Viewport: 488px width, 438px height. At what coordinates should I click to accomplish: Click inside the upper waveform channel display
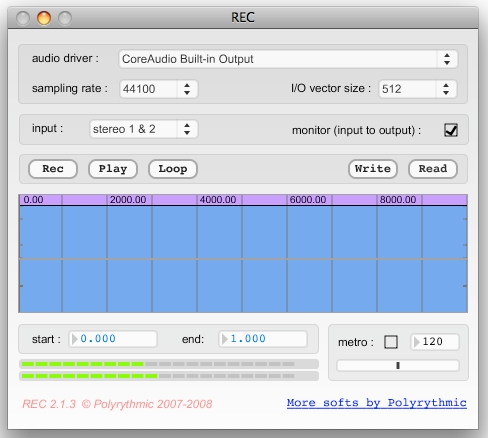(243, 232)
